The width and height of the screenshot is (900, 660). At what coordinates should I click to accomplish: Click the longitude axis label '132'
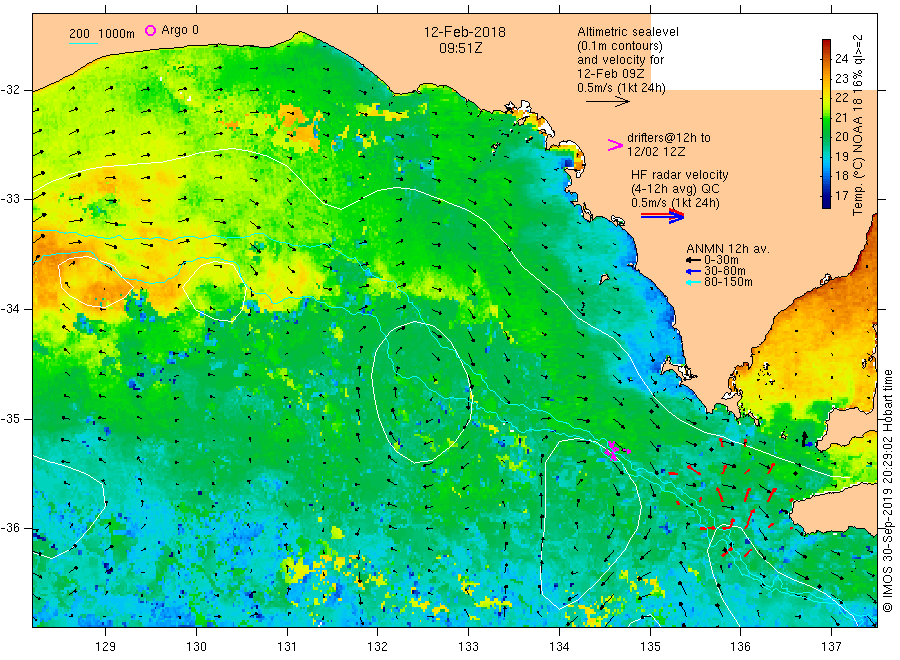pos(378,647)
